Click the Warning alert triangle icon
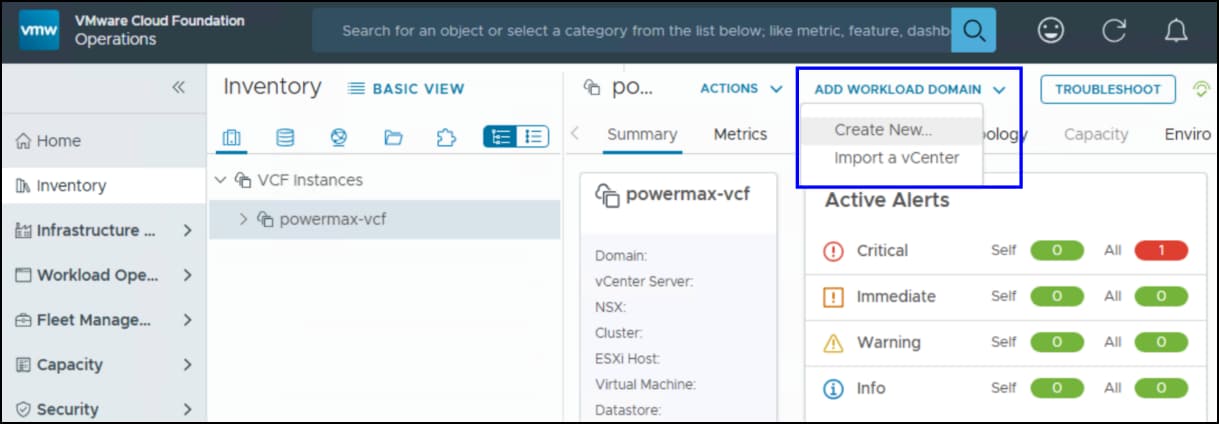The height and width of the screenshot is (424, 1219). tap(834, 343)
